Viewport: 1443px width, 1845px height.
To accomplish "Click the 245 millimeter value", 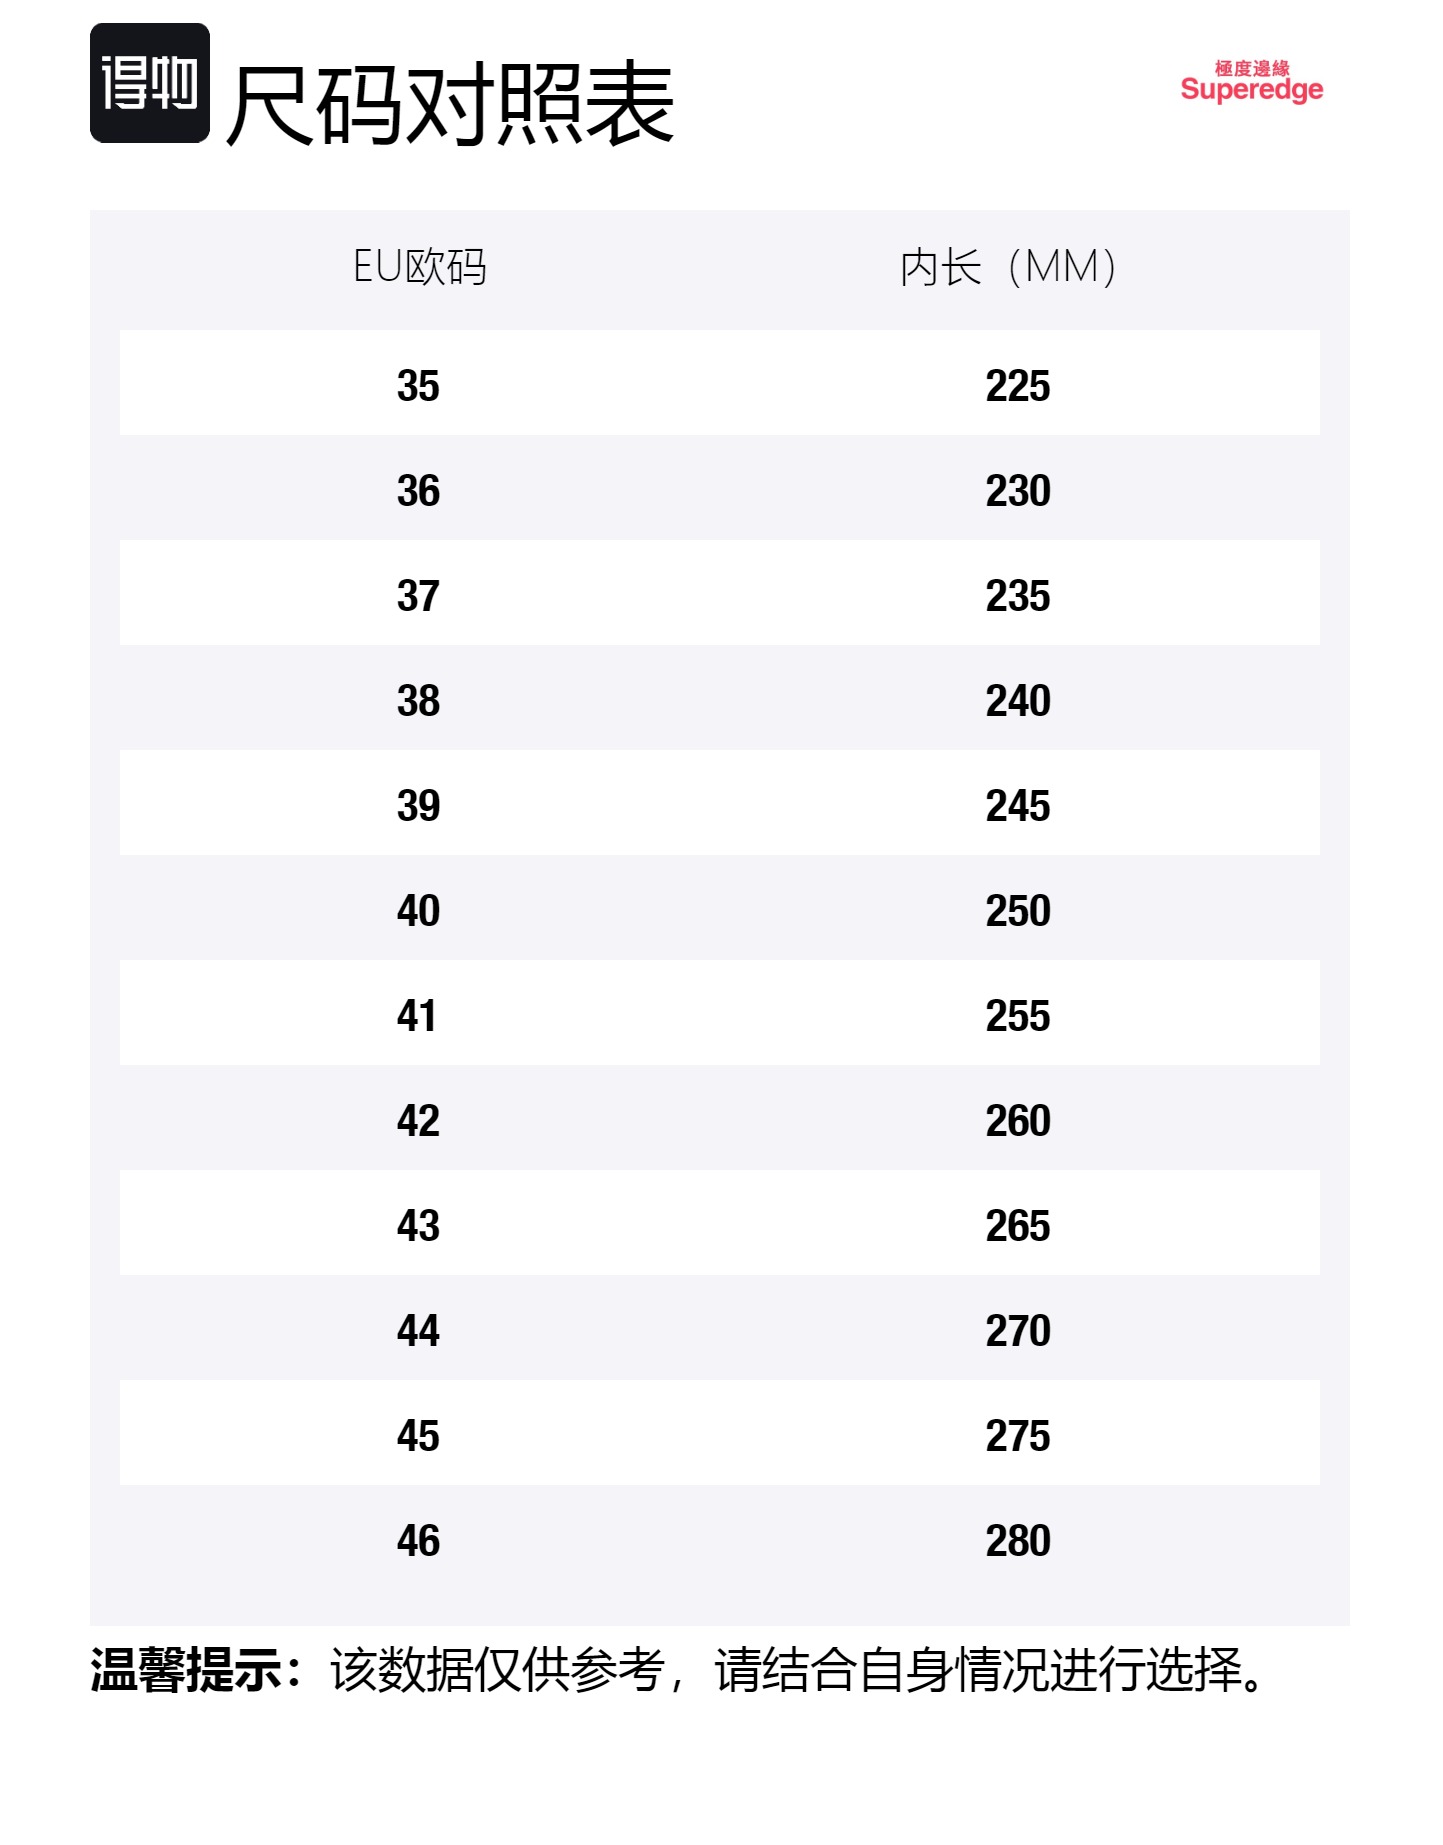I will (1018, 806).
